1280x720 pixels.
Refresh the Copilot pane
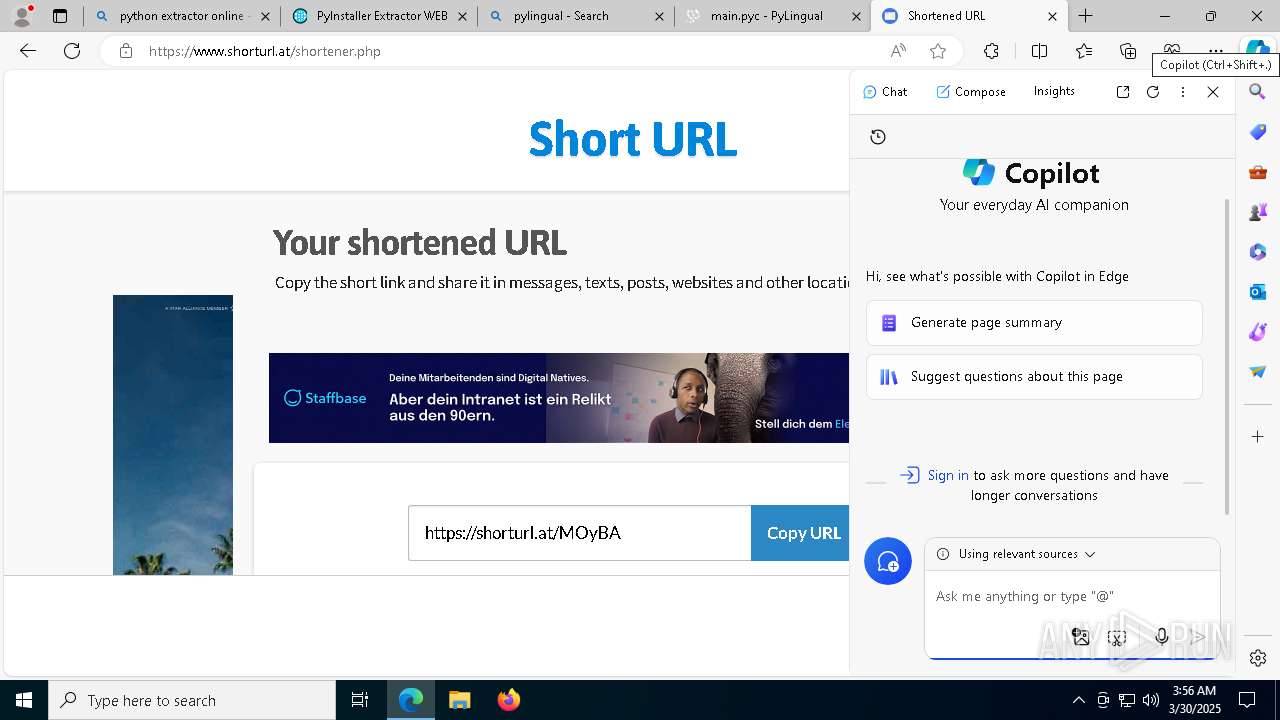(1153, 92)
